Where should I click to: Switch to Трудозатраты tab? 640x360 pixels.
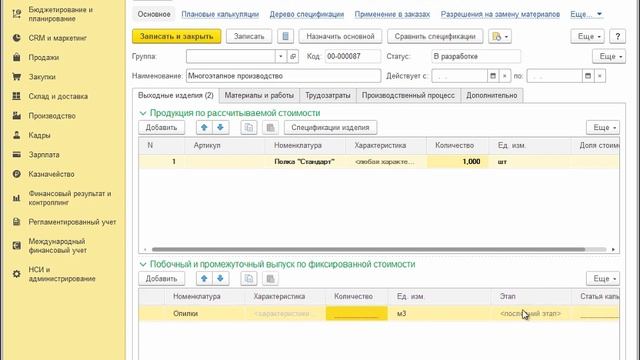tap(328, 95)
